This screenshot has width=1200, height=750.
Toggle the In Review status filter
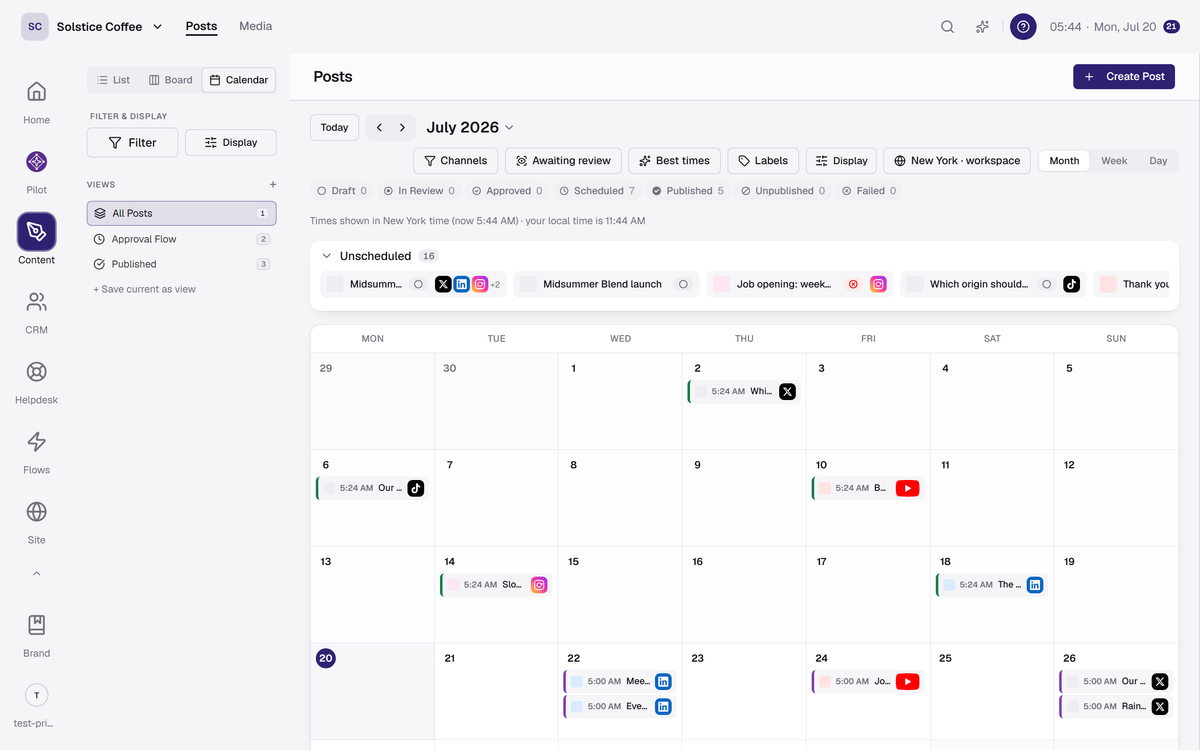coord(419,190)
